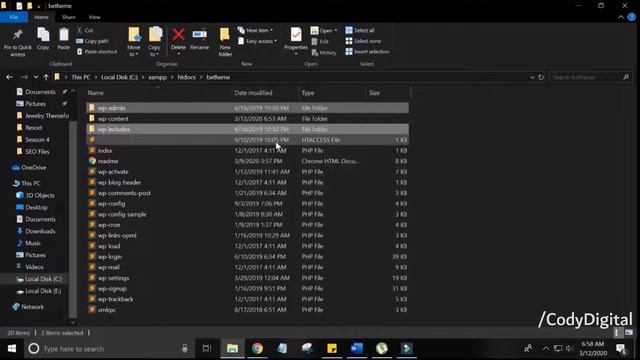640x360 pixels.
Task: Sort by the Date modified column
Action: pyautogui.click(x=264, y=93)
